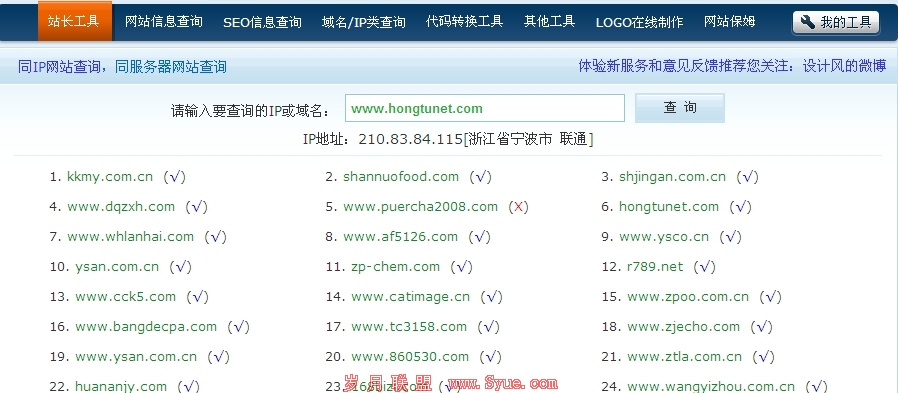This screenshot has width=898, height=393.
Task: Click the check mark beside shannuofood.com
Action: pos(480,177)
